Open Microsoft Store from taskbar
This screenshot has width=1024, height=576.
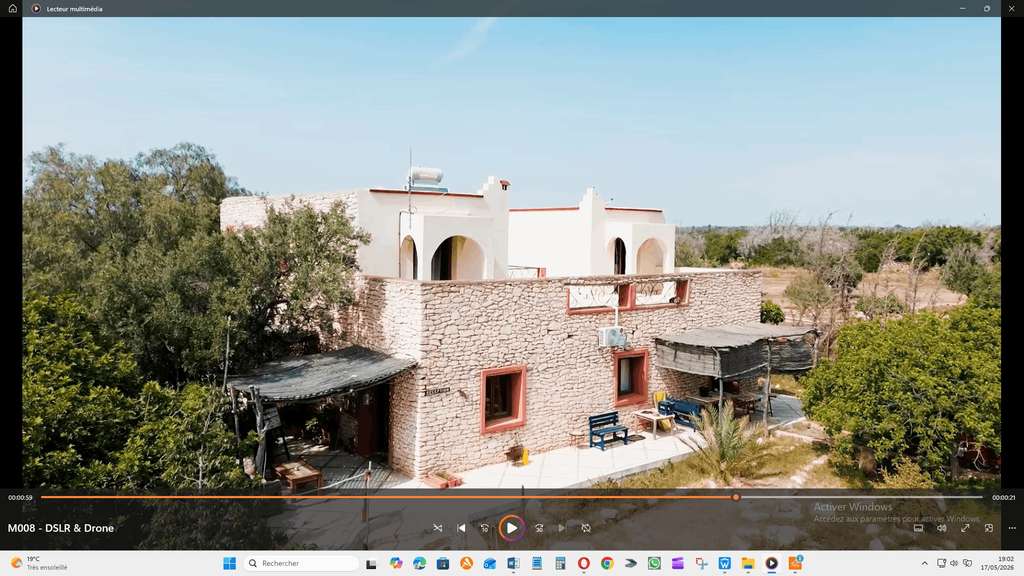443,563
